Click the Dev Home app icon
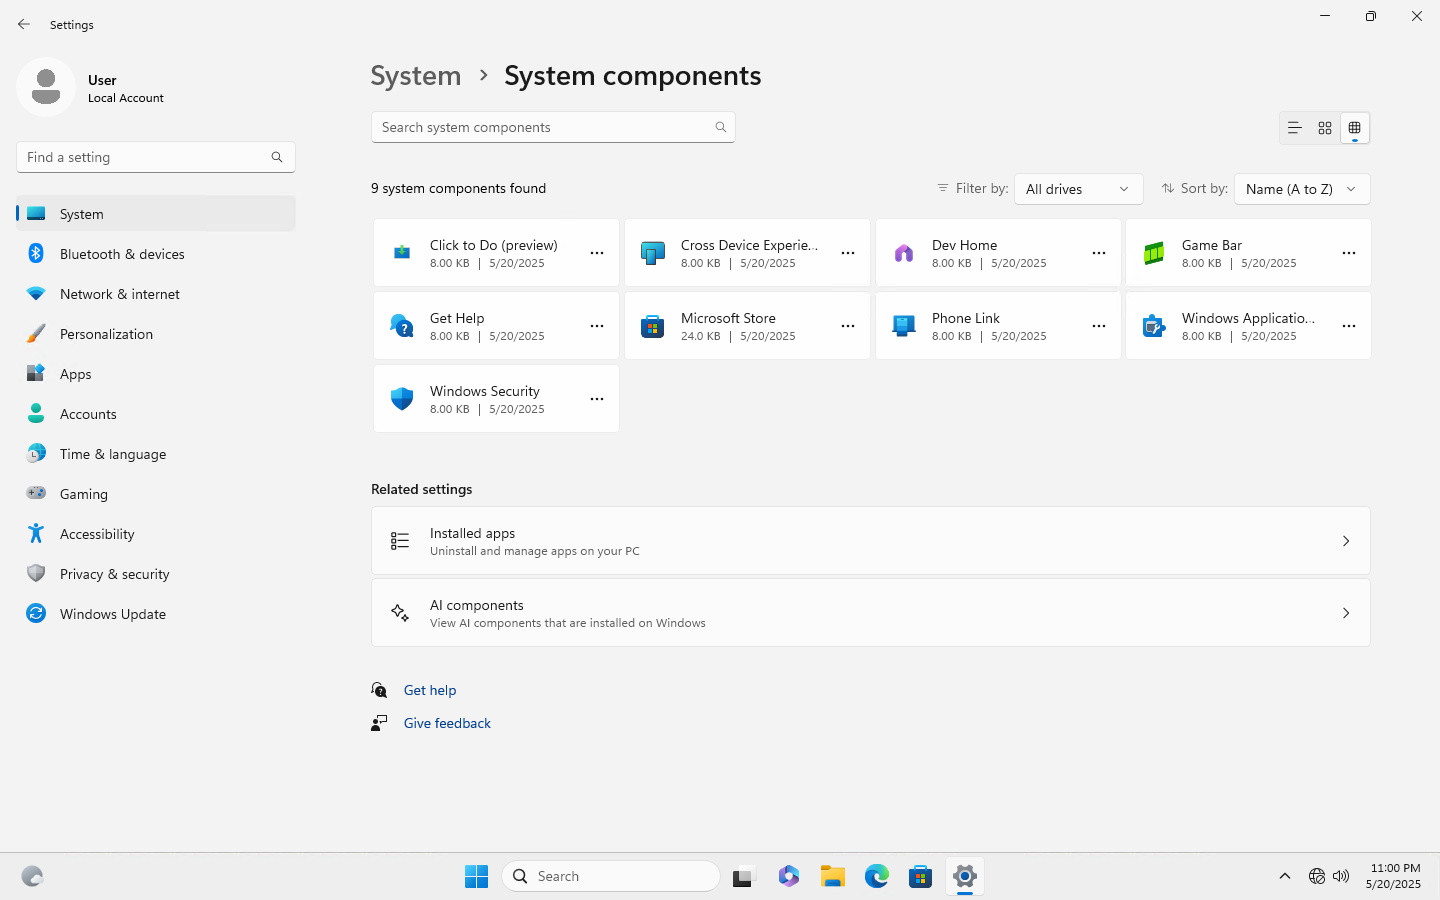 (x=904, y=253)
